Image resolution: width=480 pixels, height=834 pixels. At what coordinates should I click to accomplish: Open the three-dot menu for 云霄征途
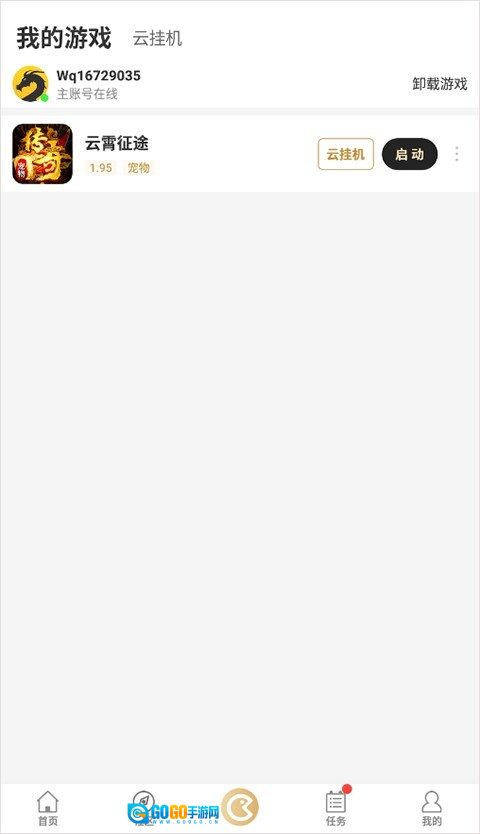(457, 154)
